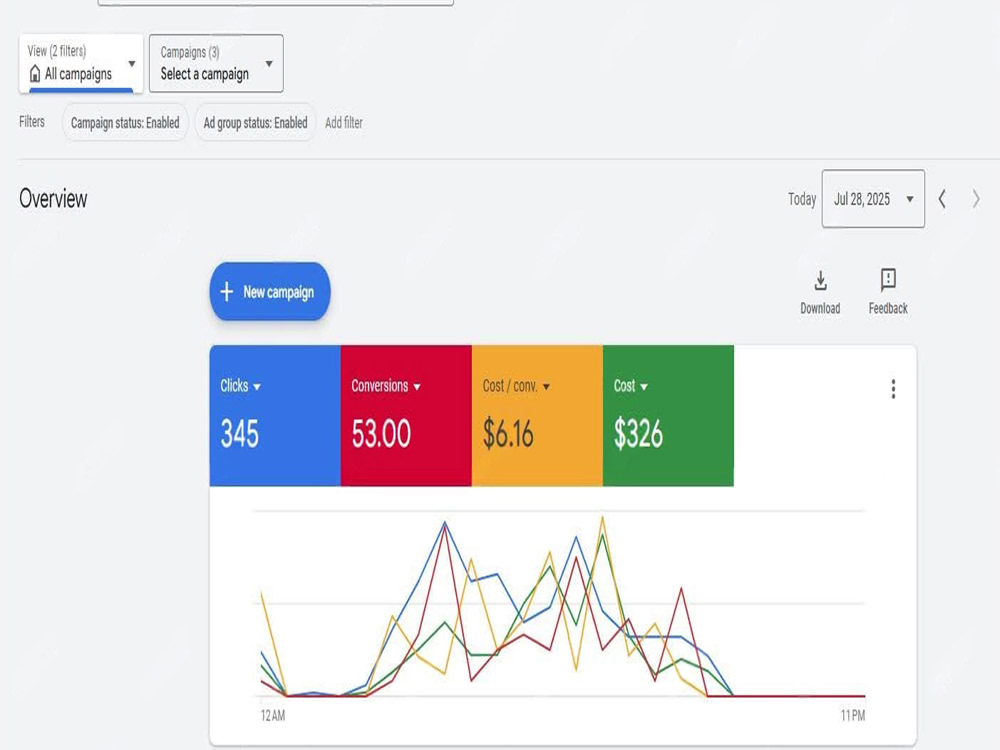Select the green Cost value $326
Screen dimensions: 1000x750
(638, 434)
